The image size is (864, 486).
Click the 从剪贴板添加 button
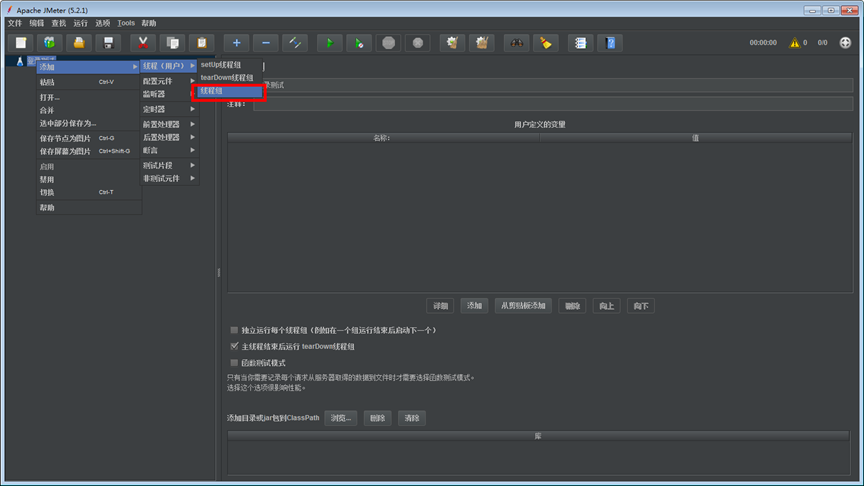(x=523, y=306)
